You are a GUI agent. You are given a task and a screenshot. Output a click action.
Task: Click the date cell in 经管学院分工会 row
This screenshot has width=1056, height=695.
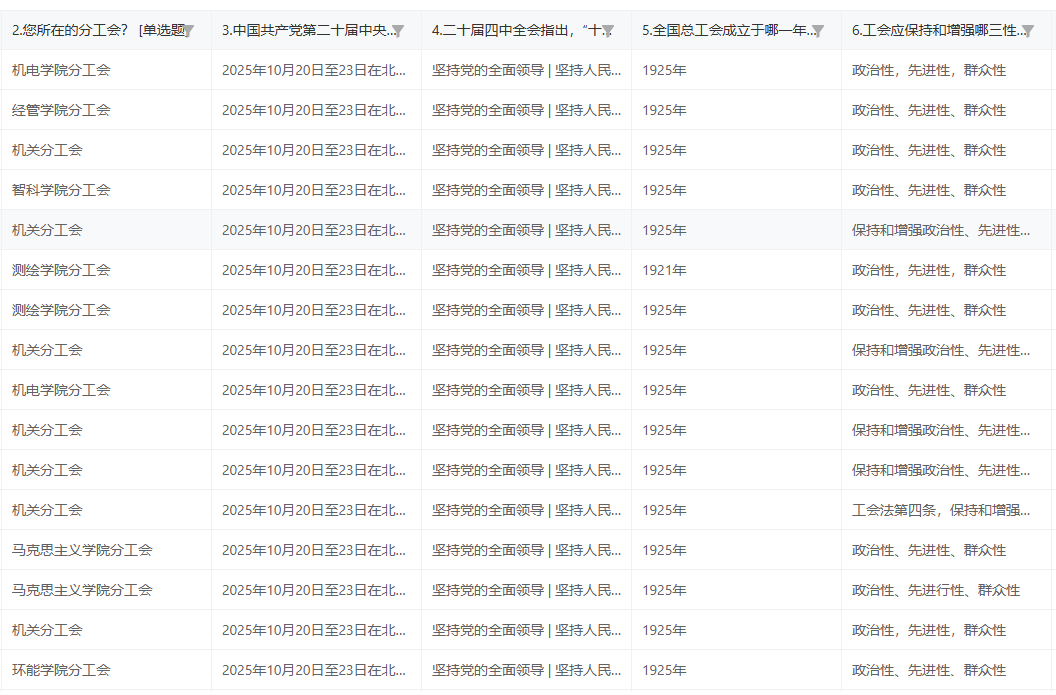[x=314, y=110]
